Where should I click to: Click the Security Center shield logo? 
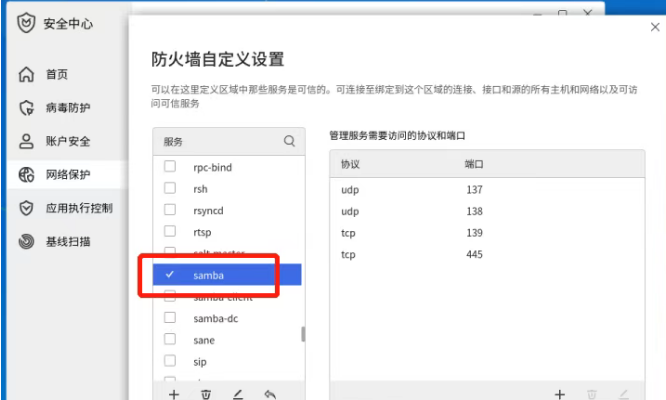pos(25,23)
